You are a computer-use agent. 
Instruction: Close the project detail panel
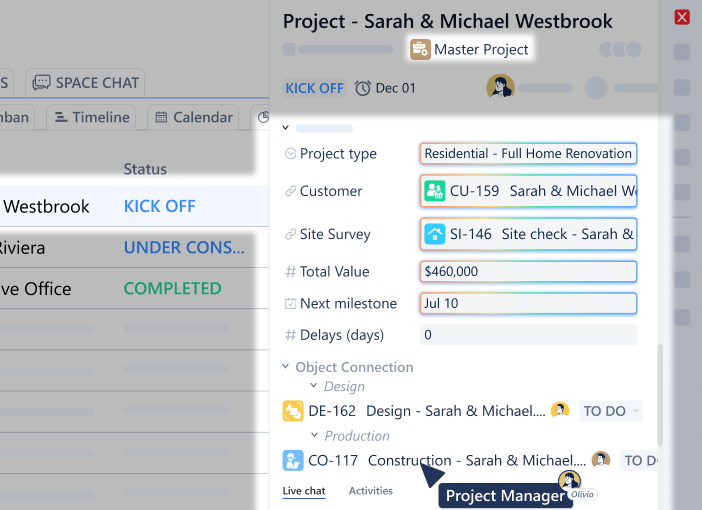[682, 17]
